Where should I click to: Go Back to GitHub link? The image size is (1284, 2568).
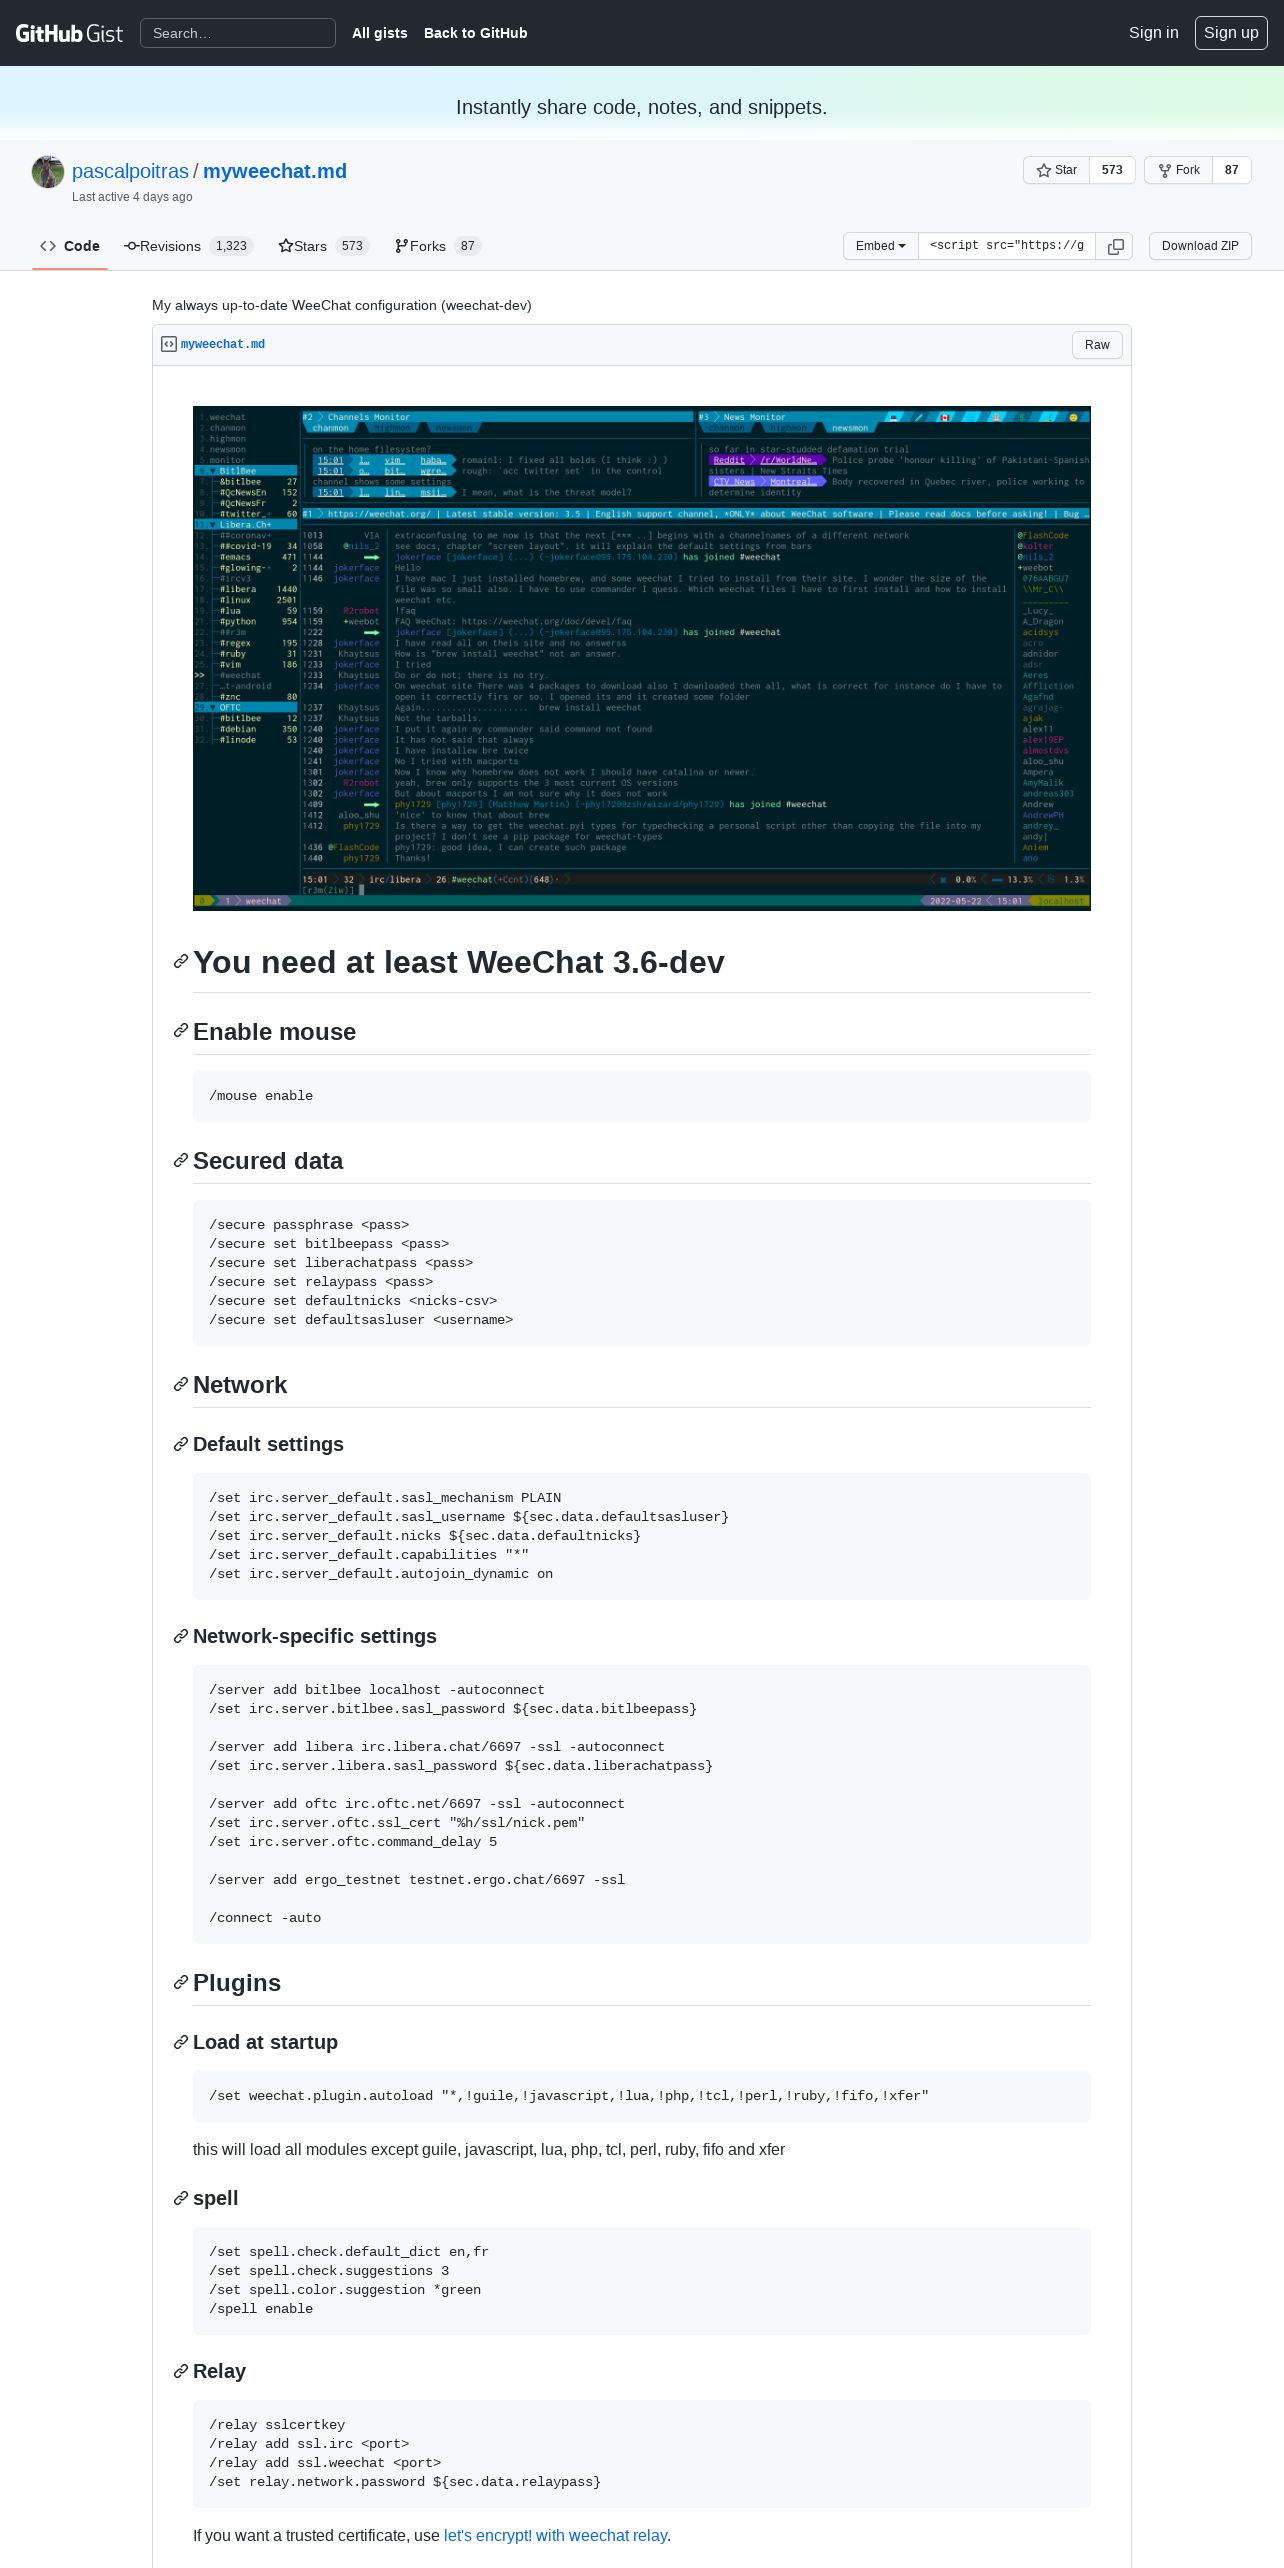475,33
